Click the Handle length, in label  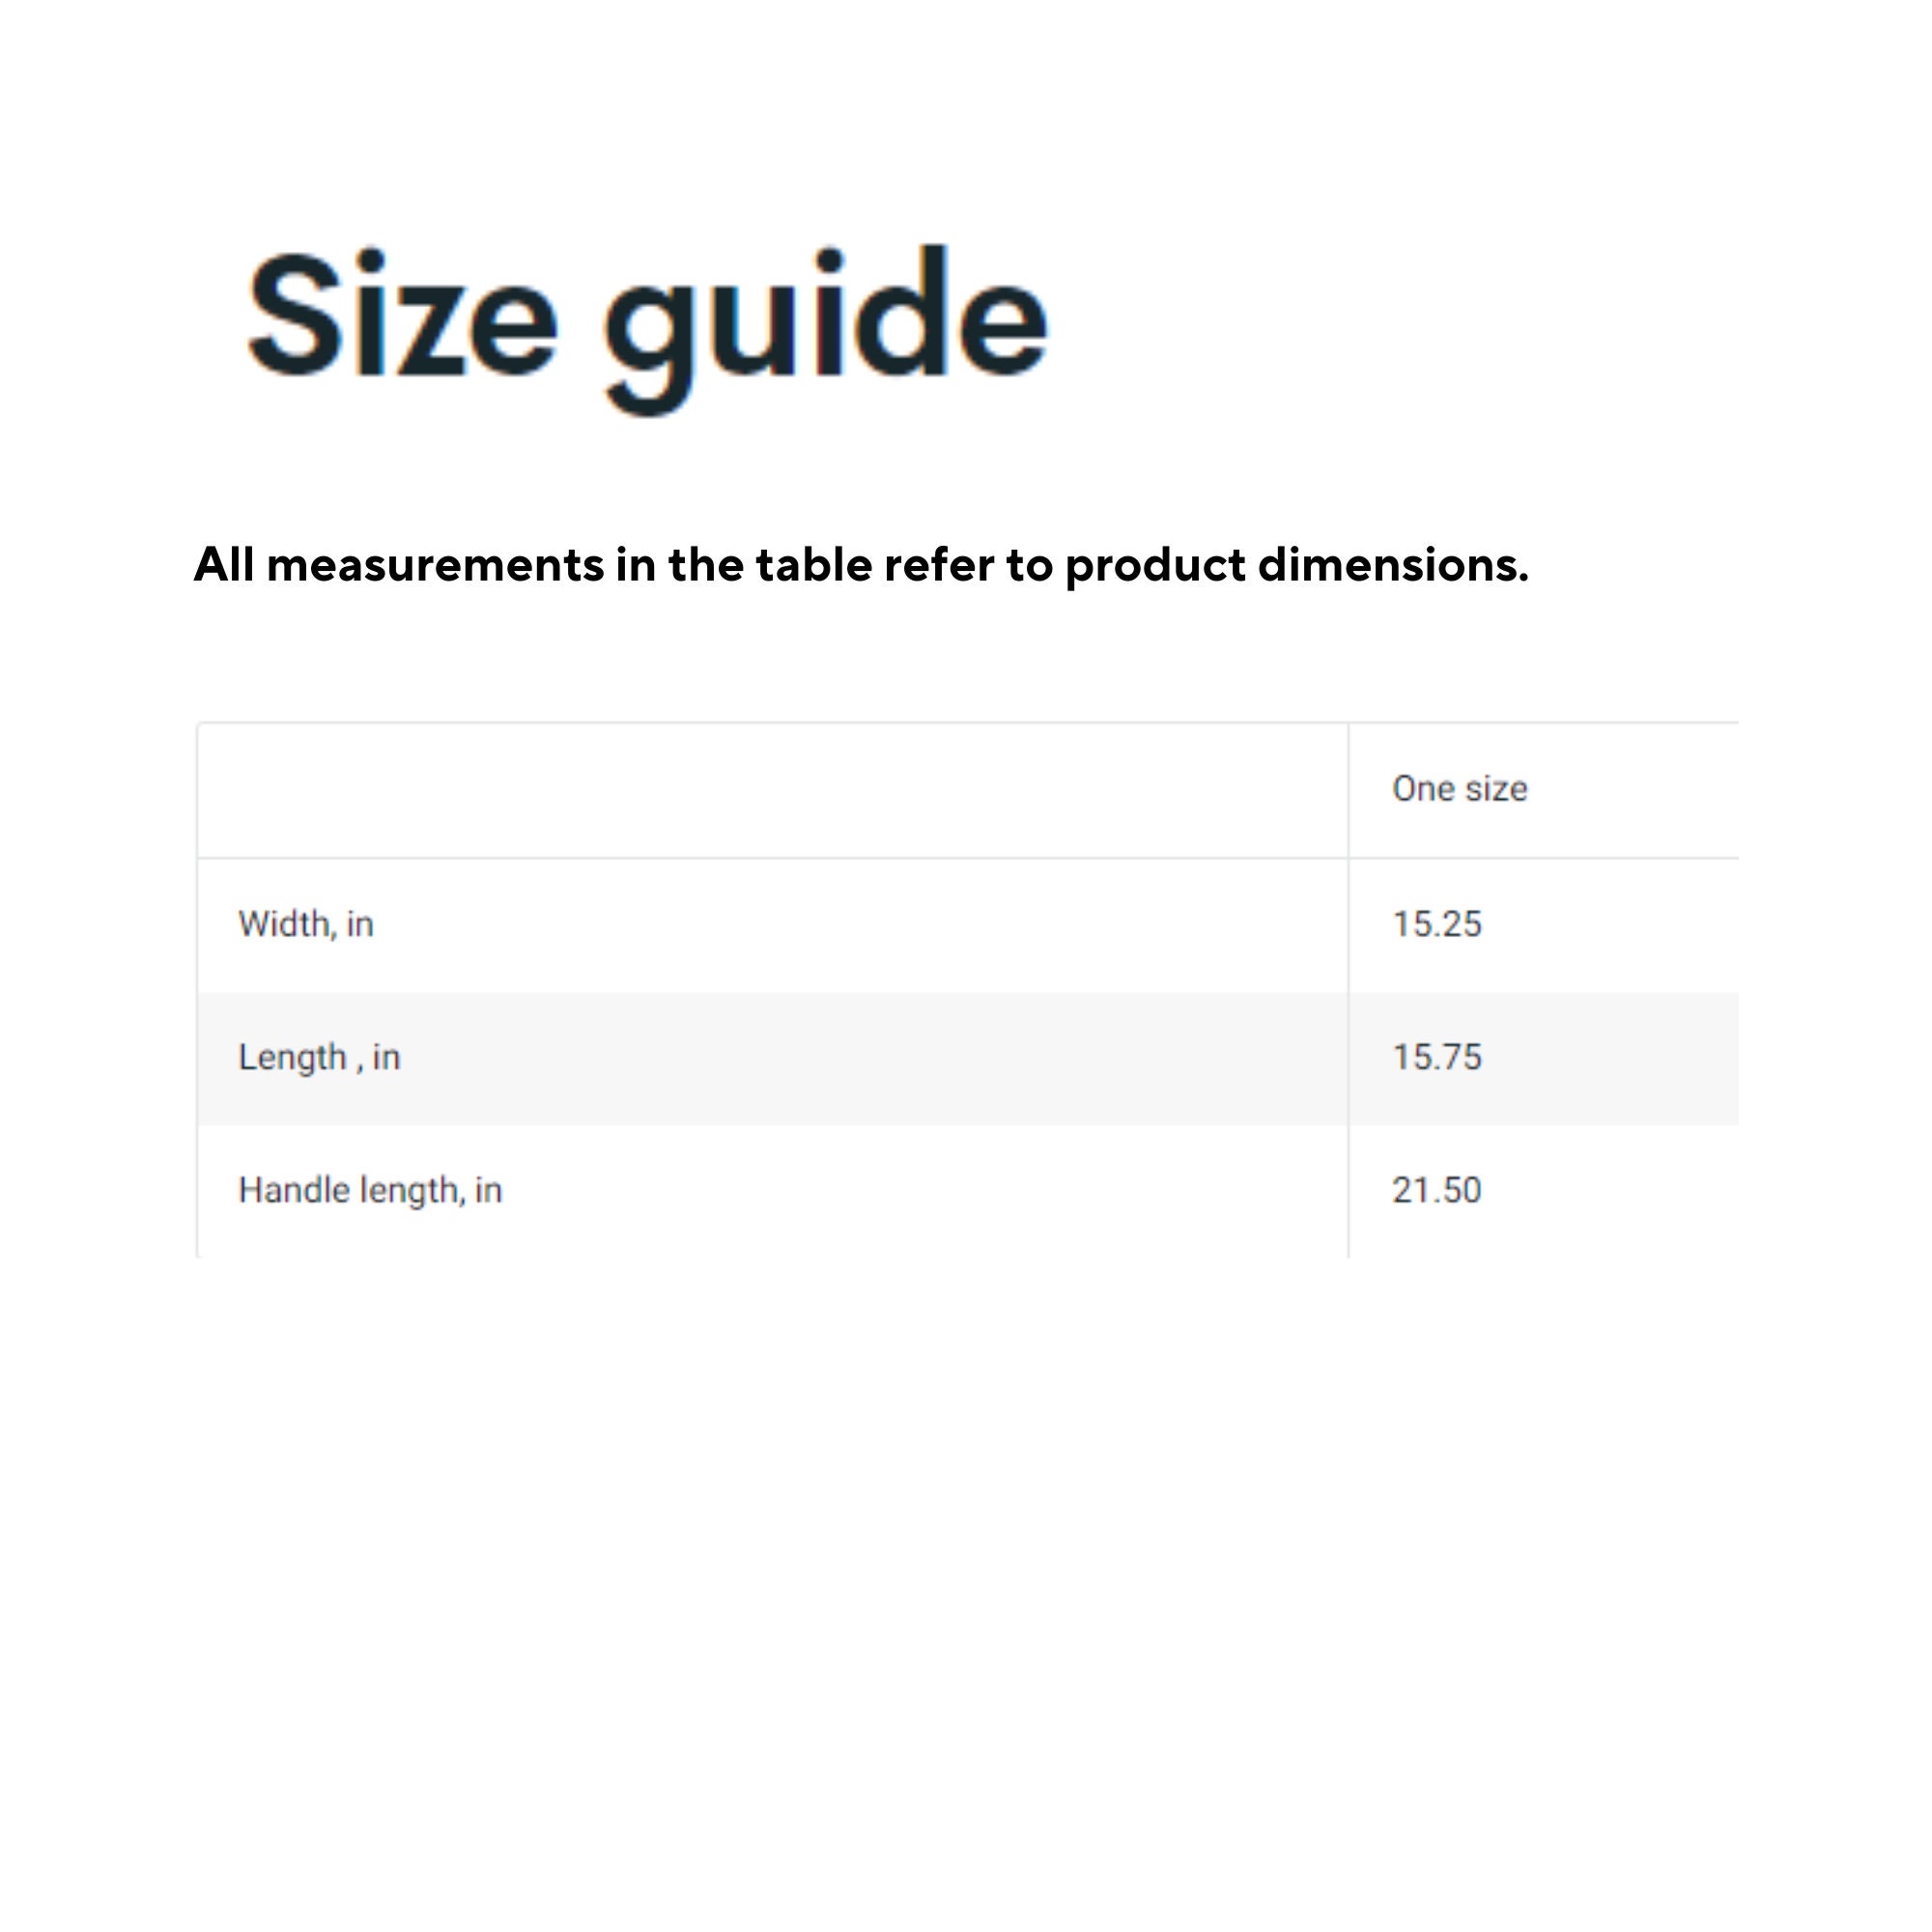pyautogui.click(x=370, y=1190)
